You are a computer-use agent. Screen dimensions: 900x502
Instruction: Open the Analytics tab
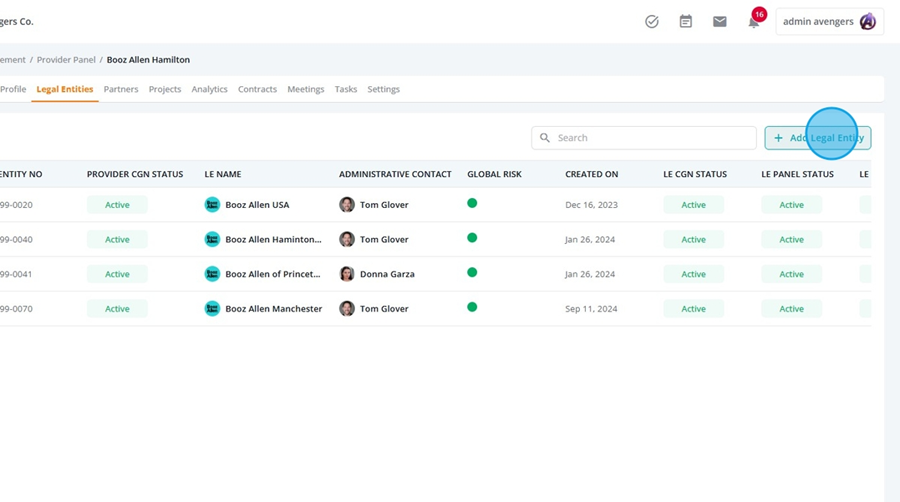tap(210, 89)
